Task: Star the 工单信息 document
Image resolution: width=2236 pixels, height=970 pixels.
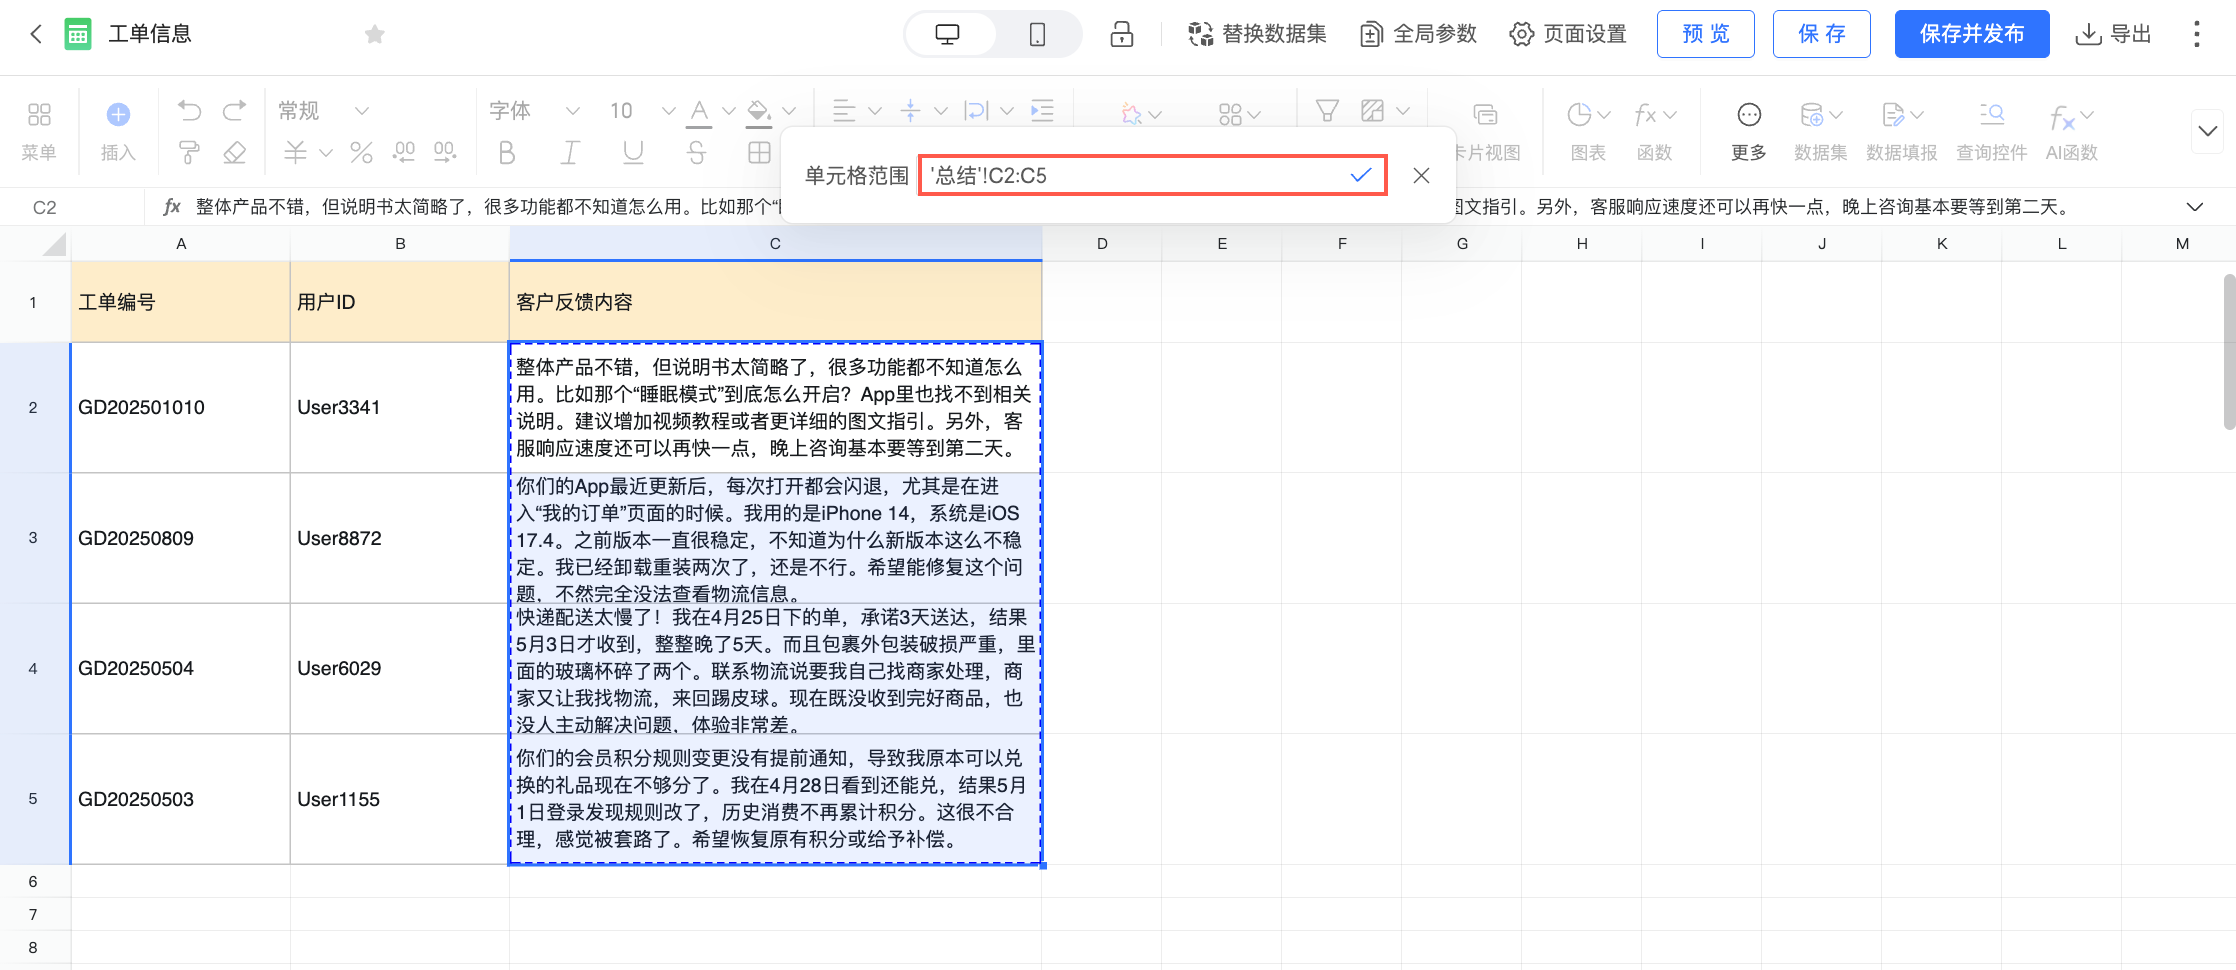Action: click(x=375, y=35)
